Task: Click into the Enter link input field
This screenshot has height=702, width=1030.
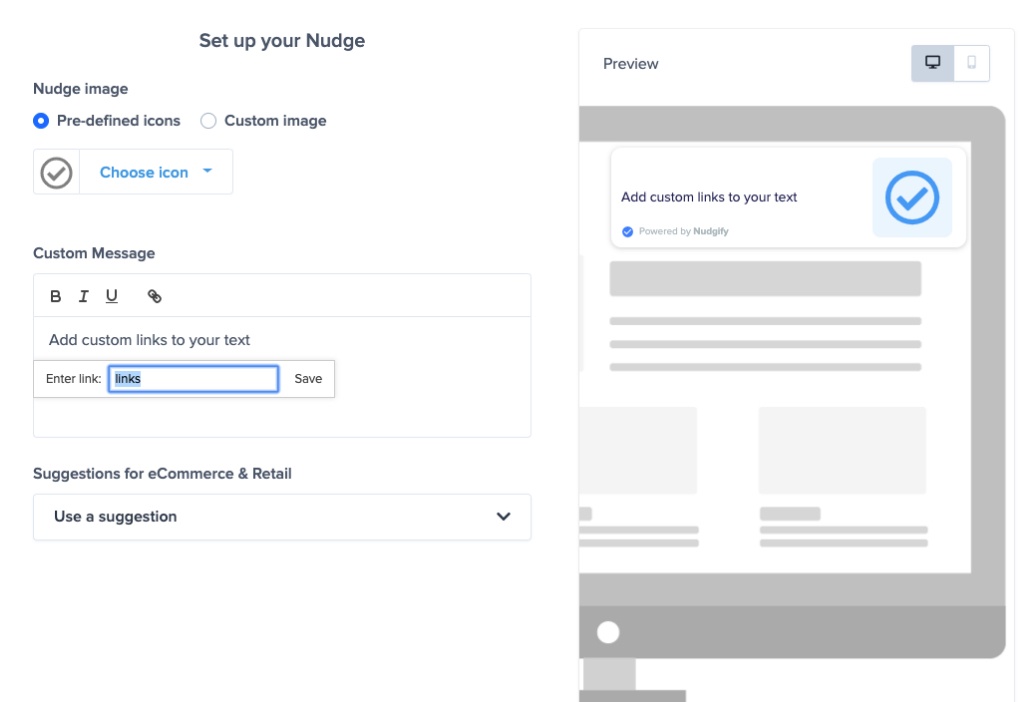Action: coord(193,379)
